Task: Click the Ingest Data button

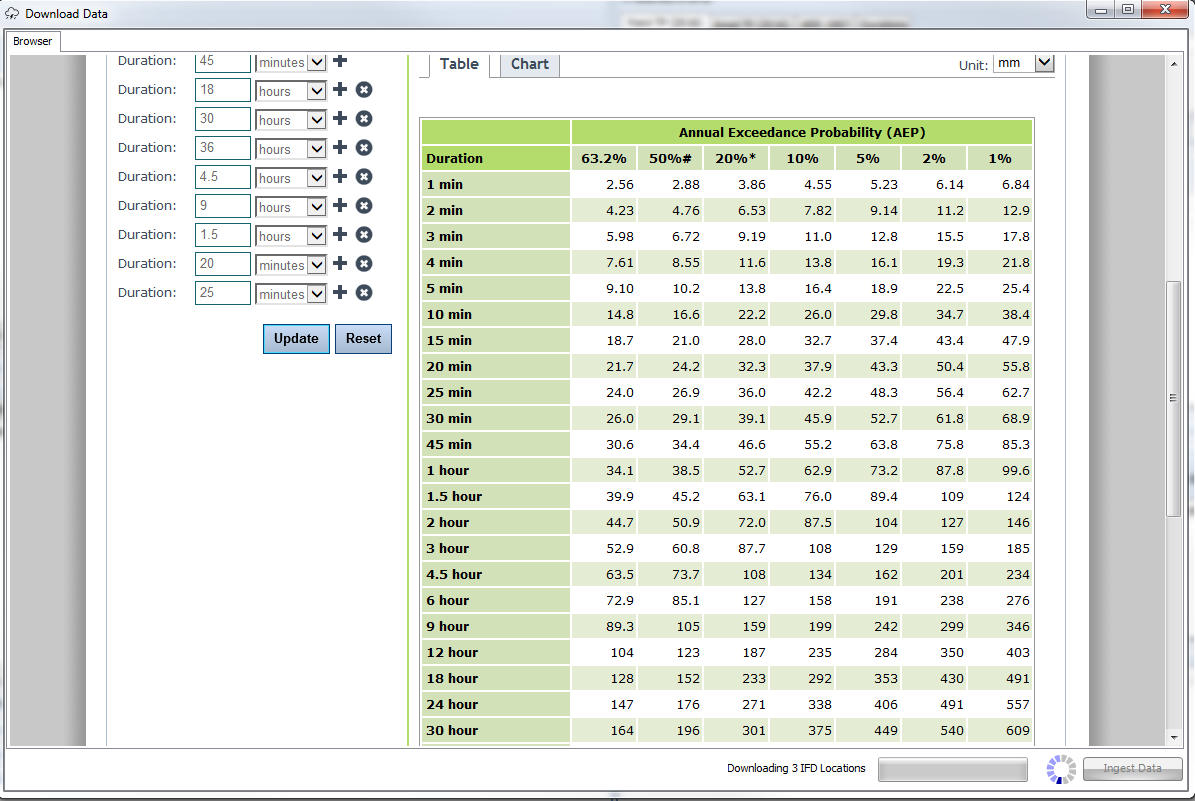Action: [x=1133, y=768]
